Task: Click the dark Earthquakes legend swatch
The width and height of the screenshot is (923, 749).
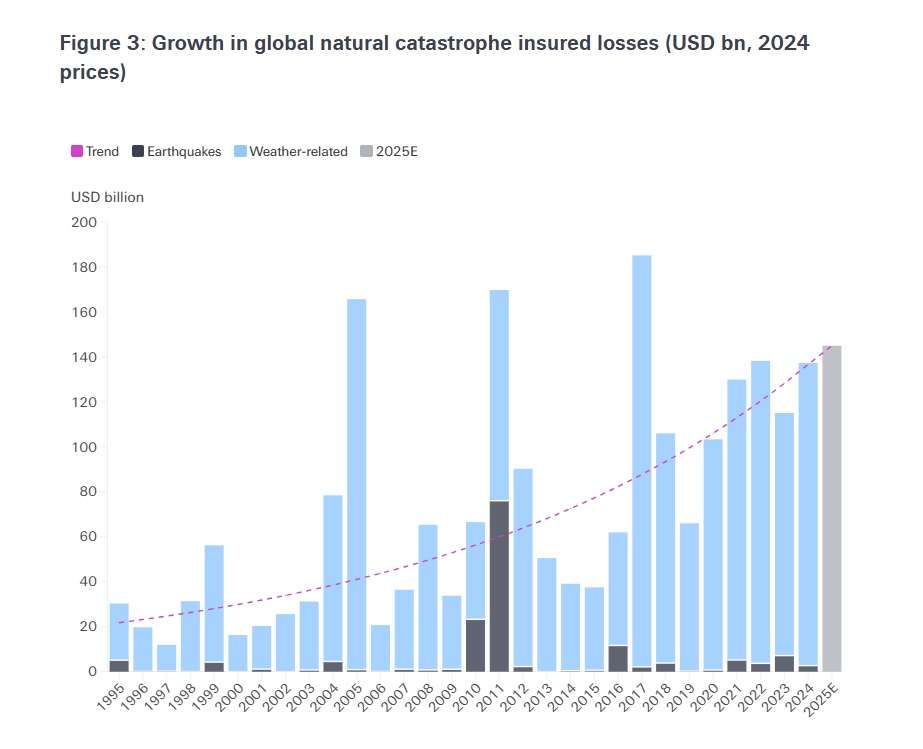Action: pos(139,152)
